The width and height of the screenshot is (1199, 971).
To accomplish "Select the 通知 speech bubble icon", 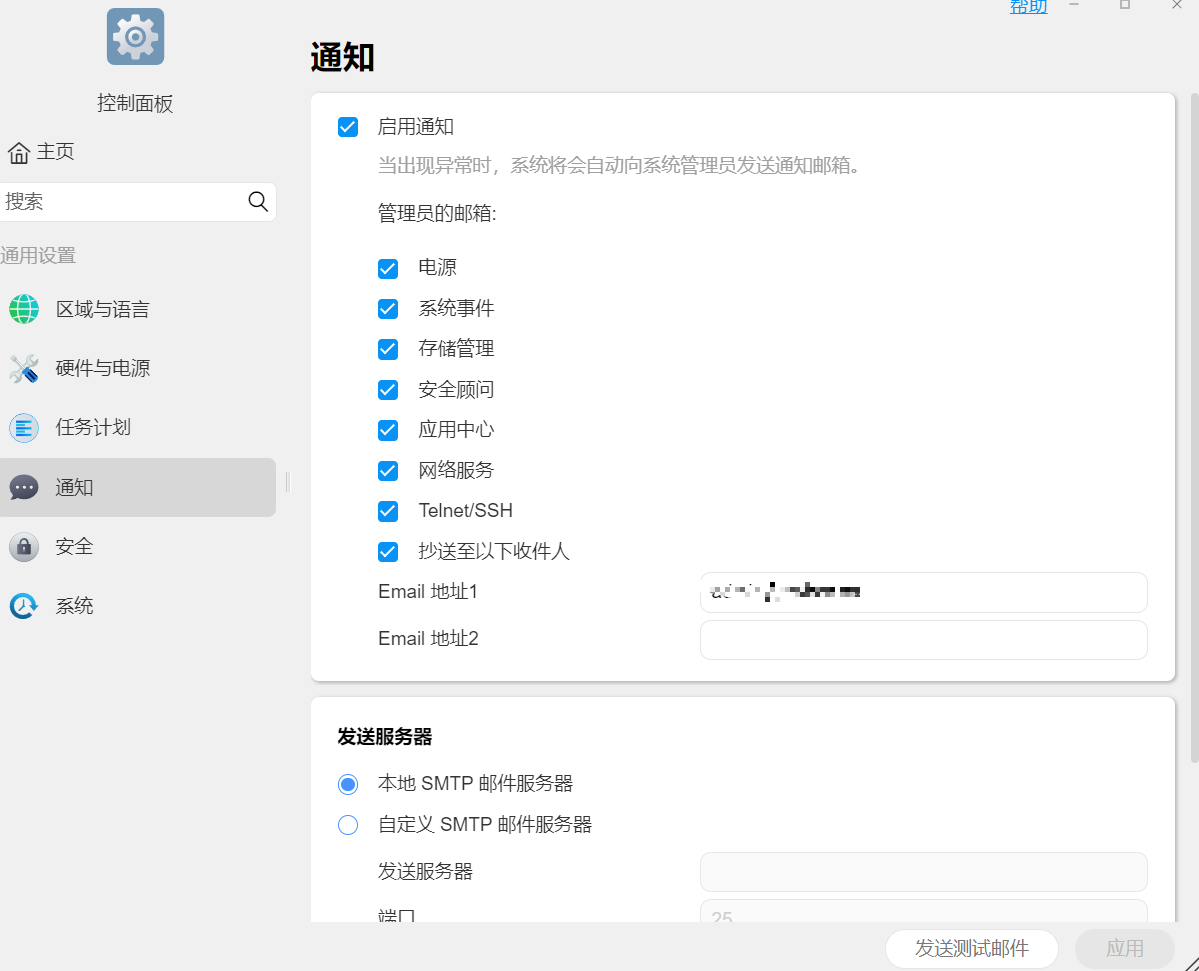I will point(24,488).
